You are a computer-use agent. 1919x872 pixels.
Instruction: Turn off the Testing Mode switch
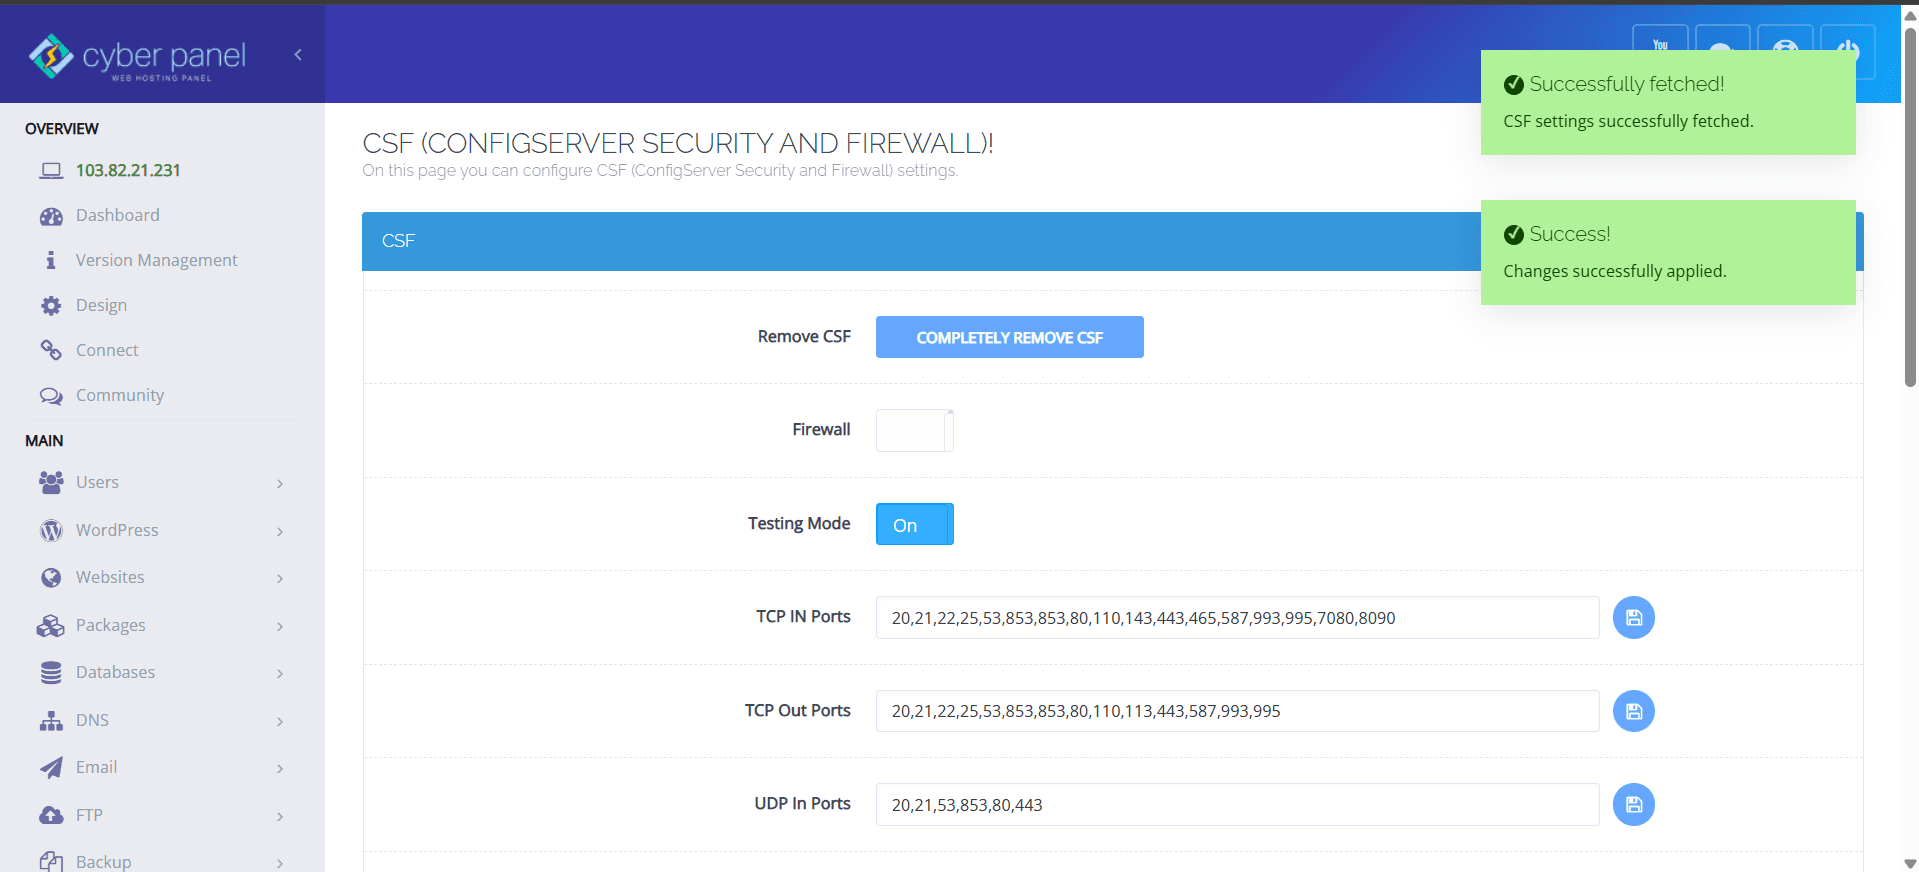[x=914, y=525]
